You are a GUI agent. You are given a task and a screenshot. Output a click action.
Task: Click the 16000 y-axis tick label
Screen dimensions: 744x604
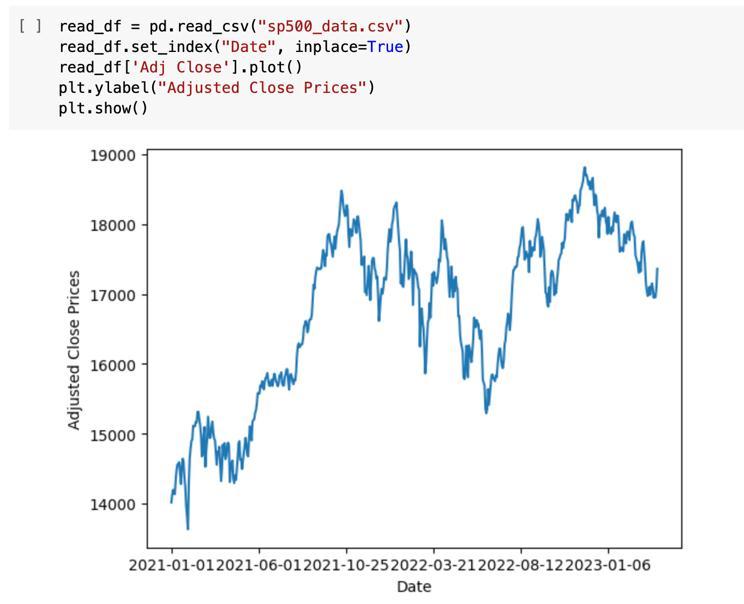[113, 365]
